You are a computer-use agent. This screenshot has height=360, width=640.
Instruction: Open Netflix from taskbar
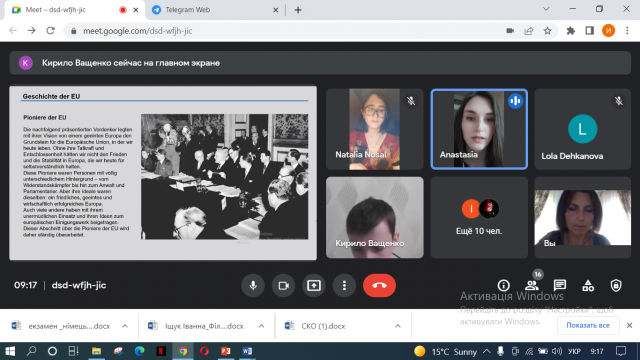click(x=161, y=351)
